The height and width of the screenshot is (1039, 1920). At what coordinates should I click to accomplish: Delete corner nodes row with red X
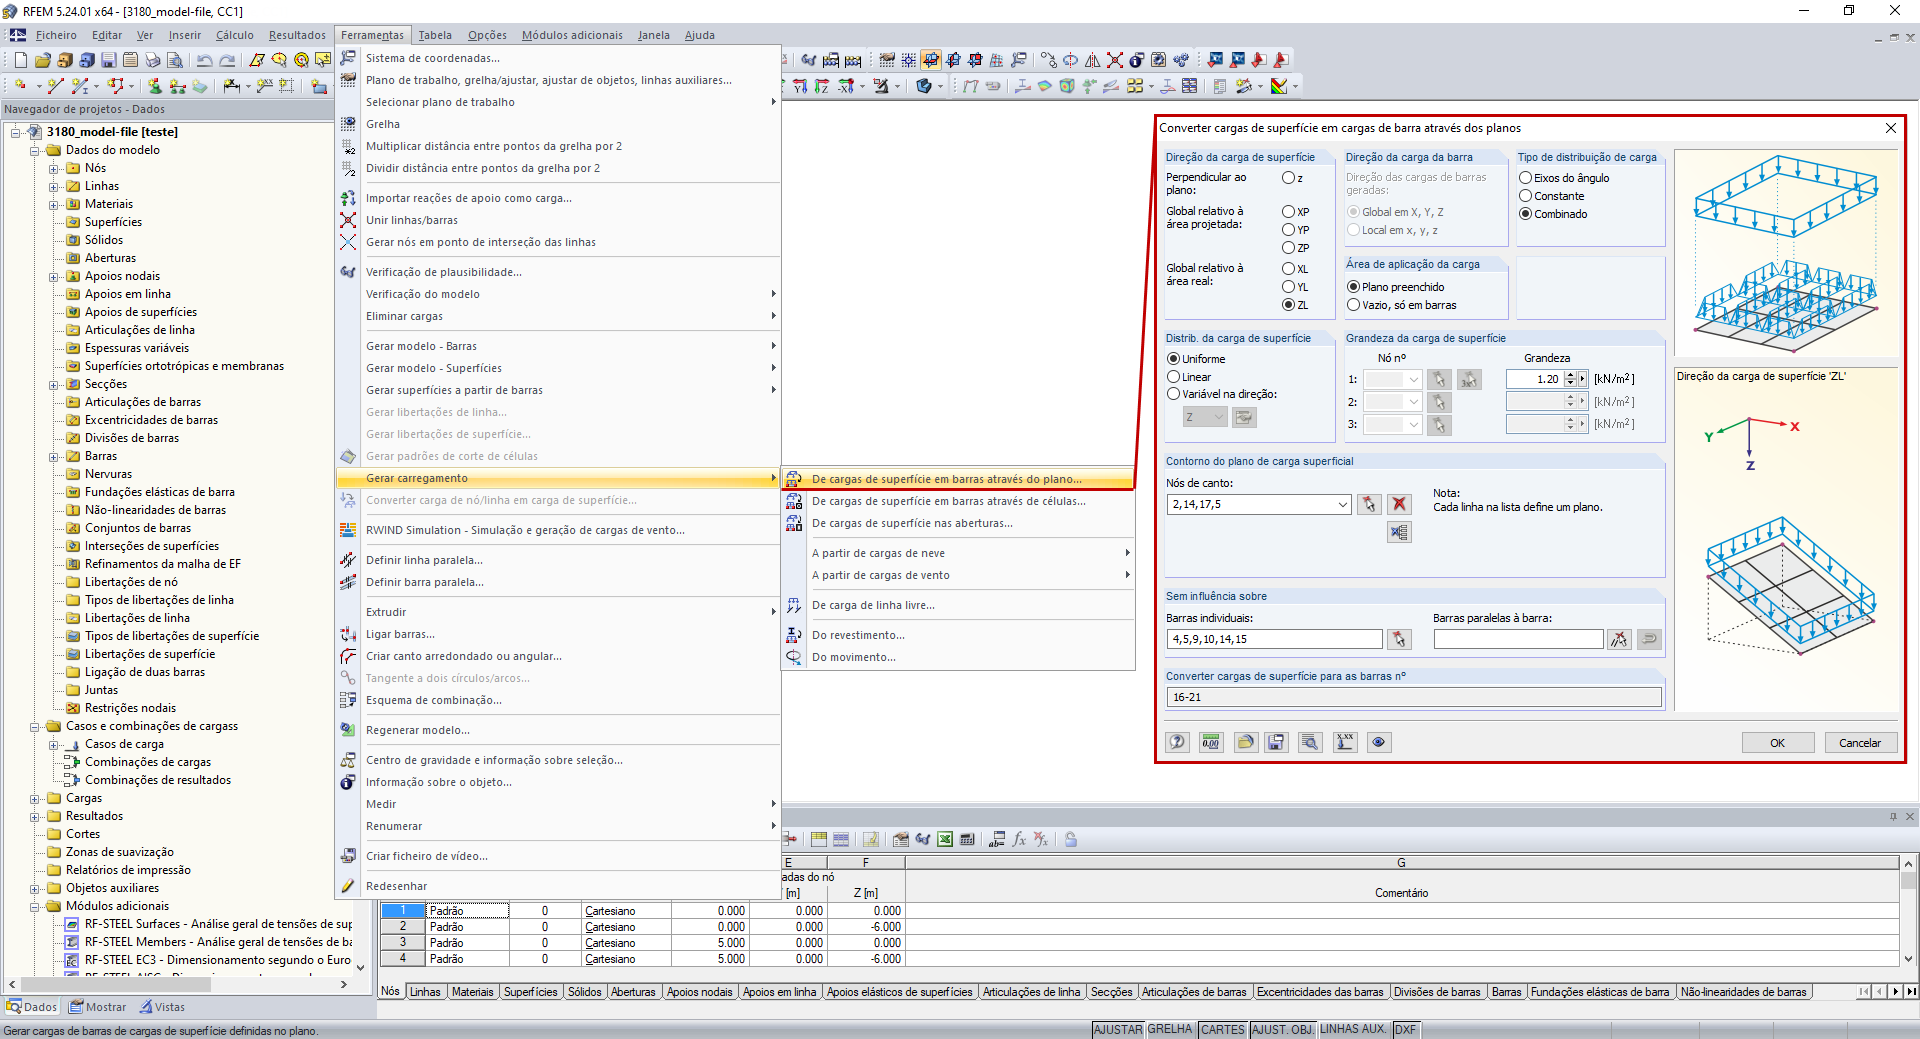(x=1399, y=505)
